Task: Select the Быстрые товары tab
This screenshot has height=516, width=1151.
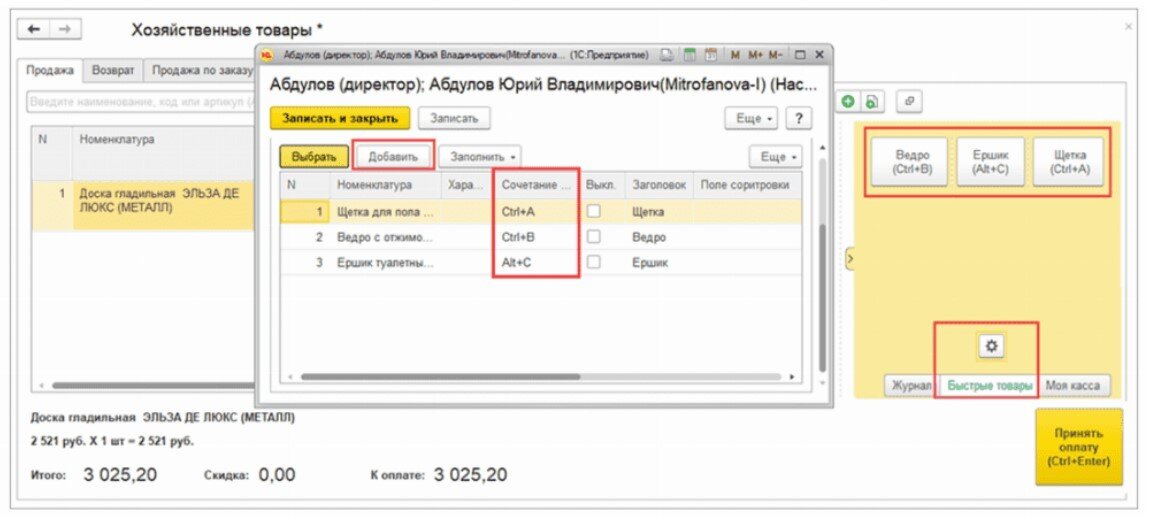Action: pos(990,385)
